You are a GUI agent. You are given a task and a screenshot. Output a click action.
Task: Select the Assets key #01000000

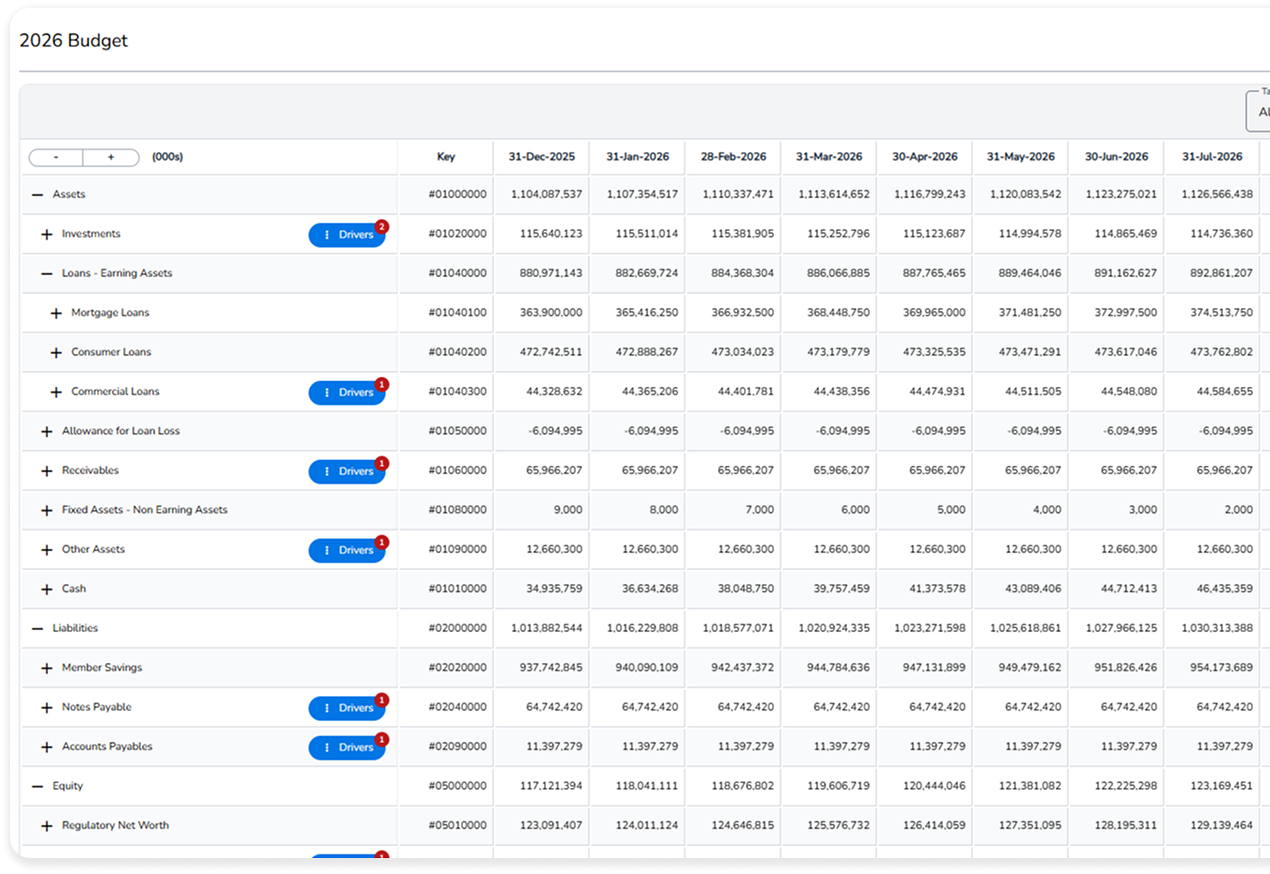pos(458,195)
